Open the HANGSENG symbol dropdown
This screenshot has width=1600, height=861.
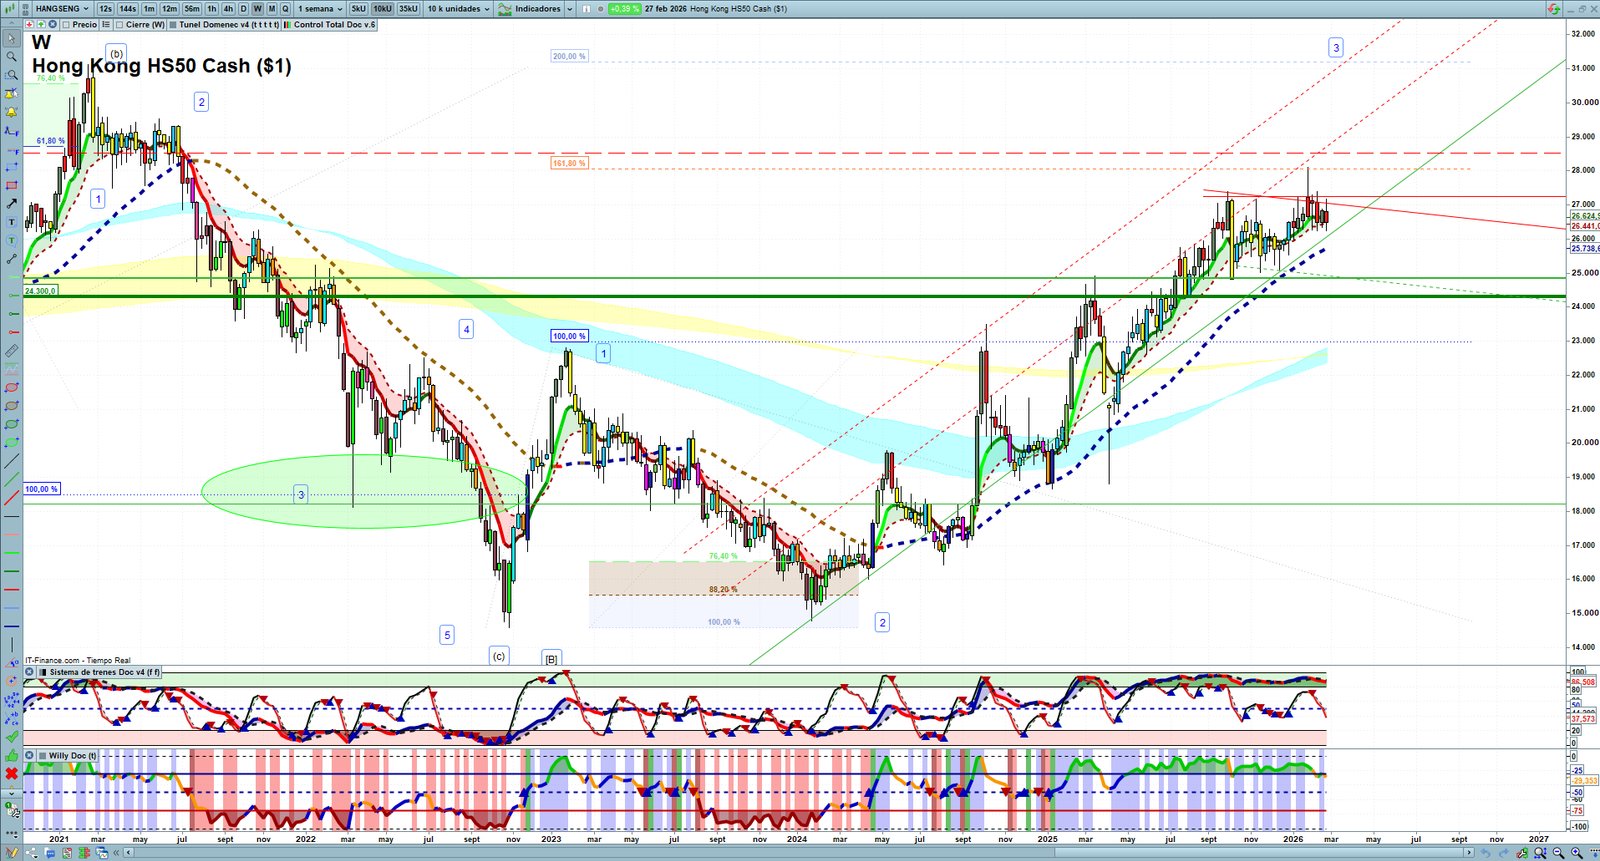click(x=86, y=9)
